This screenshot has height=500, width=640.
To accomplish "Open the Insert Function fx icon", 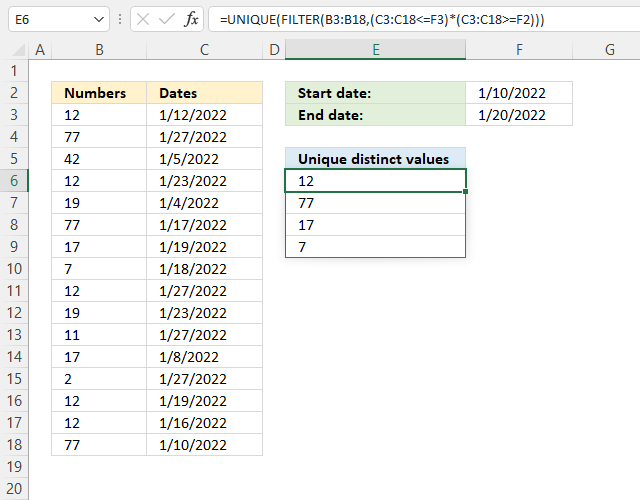I will 191,19.
